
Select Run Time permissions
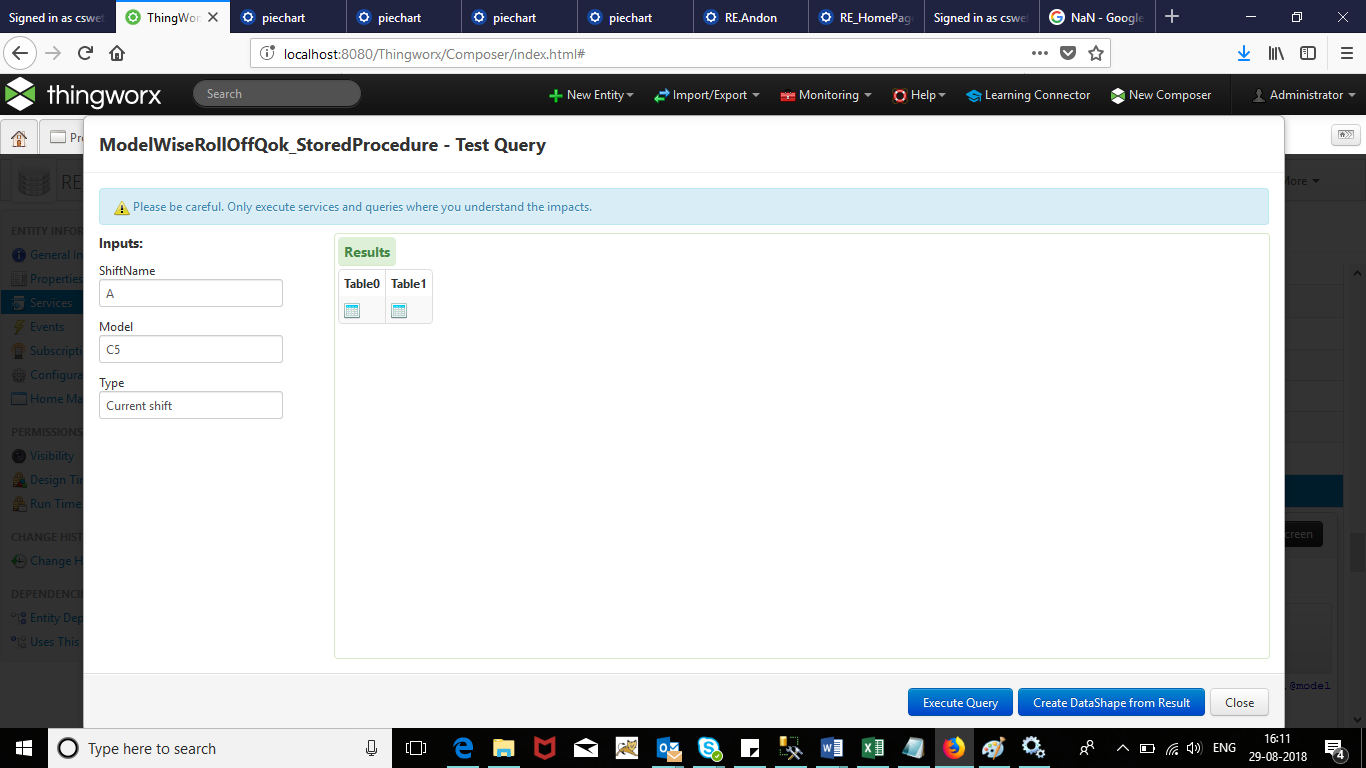pyautogui.click(x=48, y=503)
